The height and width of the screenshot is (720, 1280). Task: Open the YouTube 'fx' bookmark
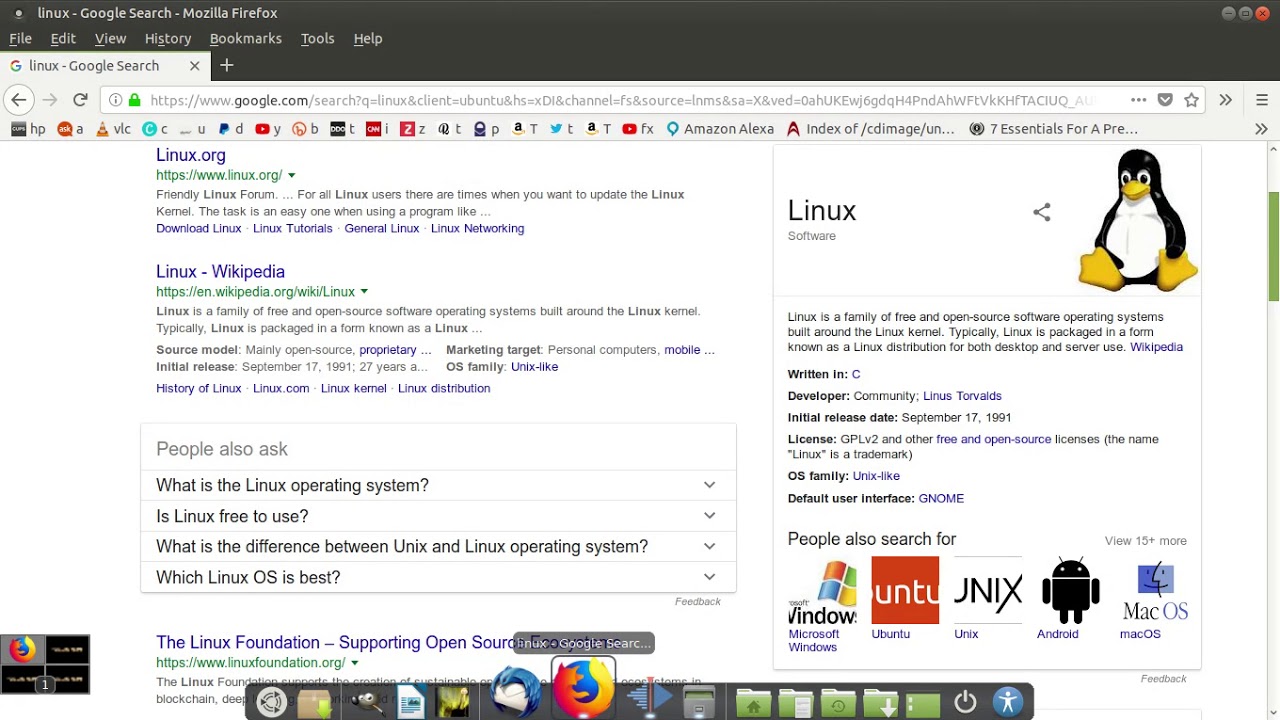pos(638,129)
